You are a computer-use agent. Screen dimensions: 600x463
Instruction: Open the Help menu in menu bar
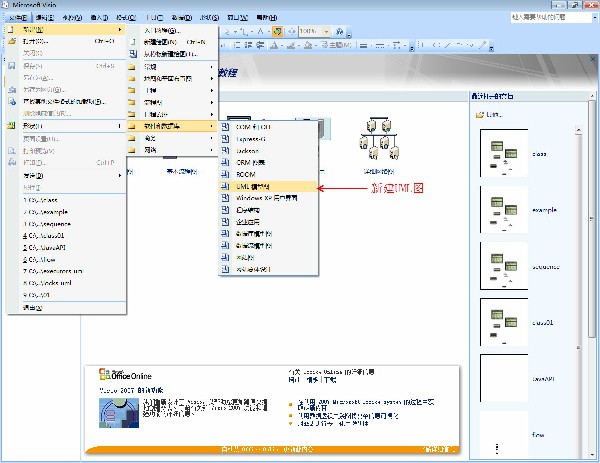pyautogui.click(x=267, y=18)
